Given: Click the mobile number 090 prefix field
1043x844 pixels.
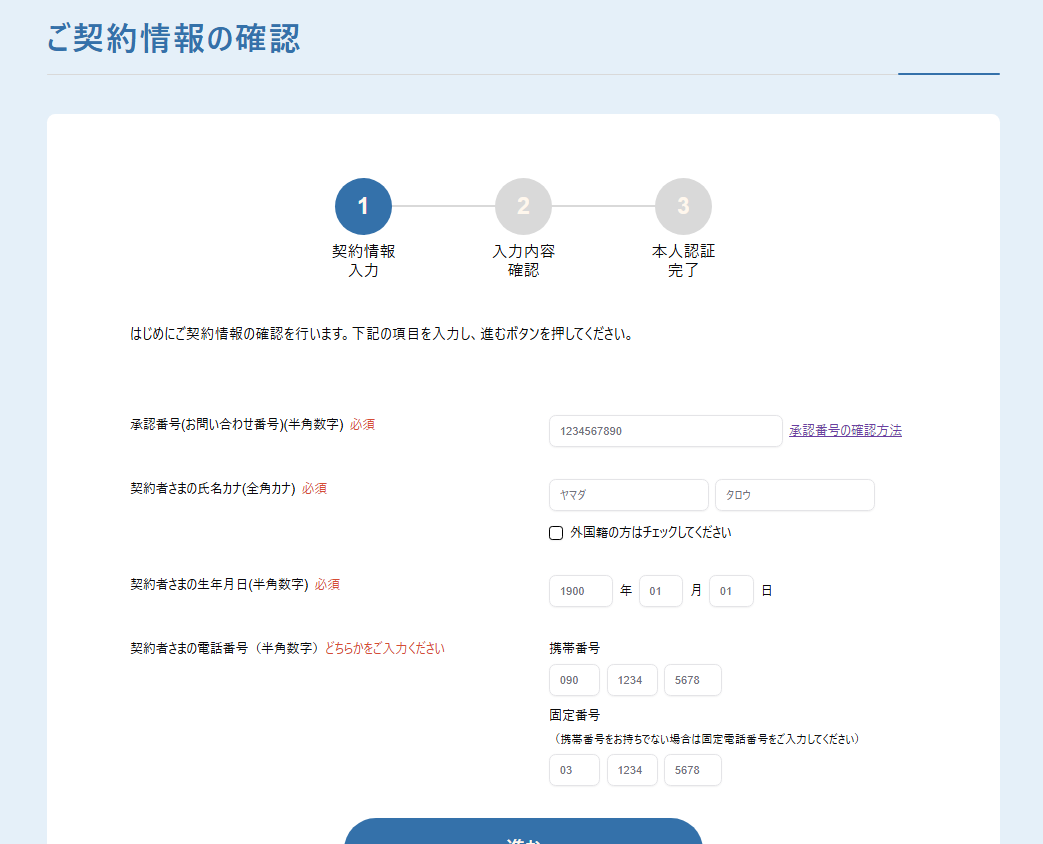Looking at the screenshot, I should (x=574, y=680).
